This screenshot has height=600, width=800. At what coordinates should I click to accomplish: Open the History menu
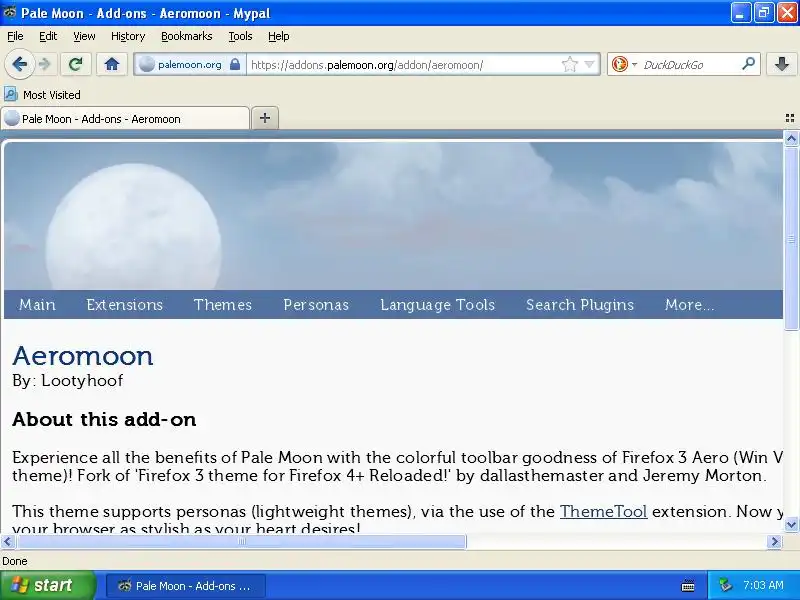tap(128, 36)
